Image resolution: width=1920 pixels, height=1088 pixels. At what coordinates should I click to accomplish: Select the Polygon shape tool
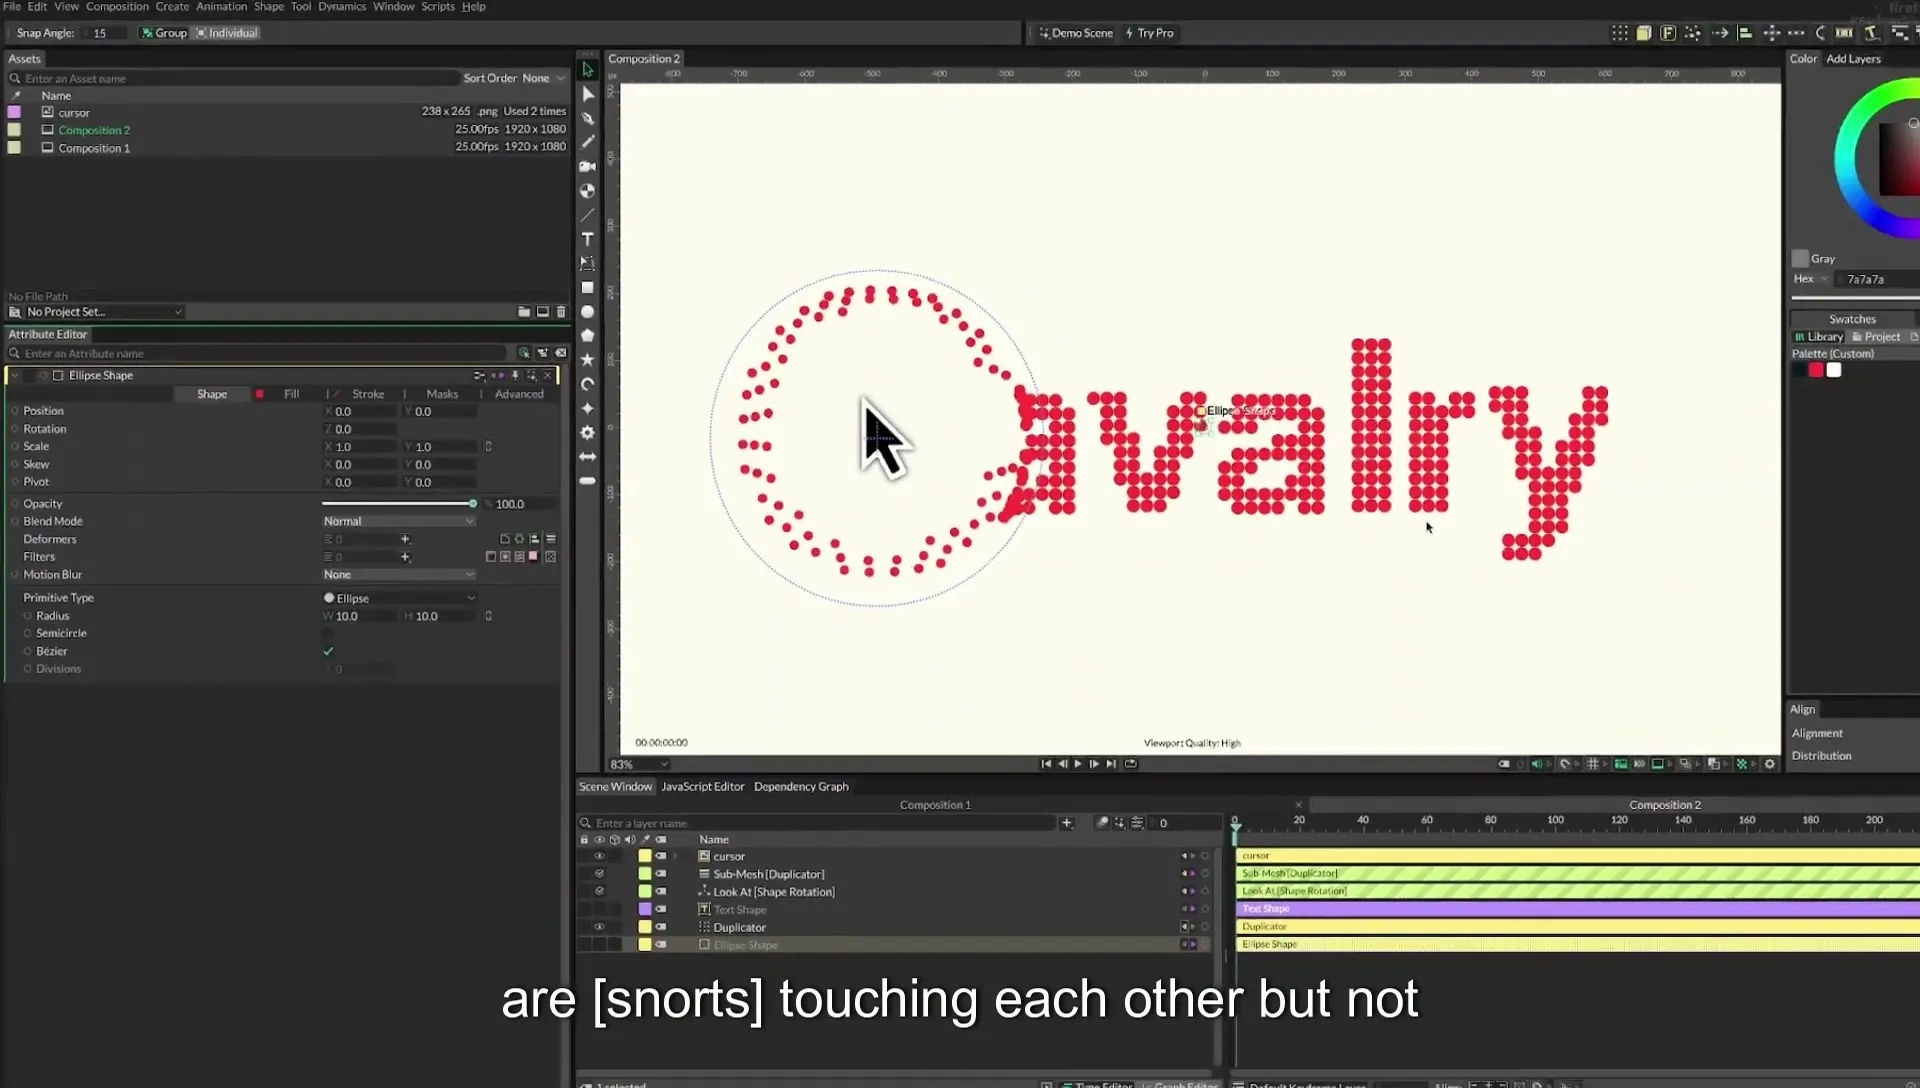point(588,336)
